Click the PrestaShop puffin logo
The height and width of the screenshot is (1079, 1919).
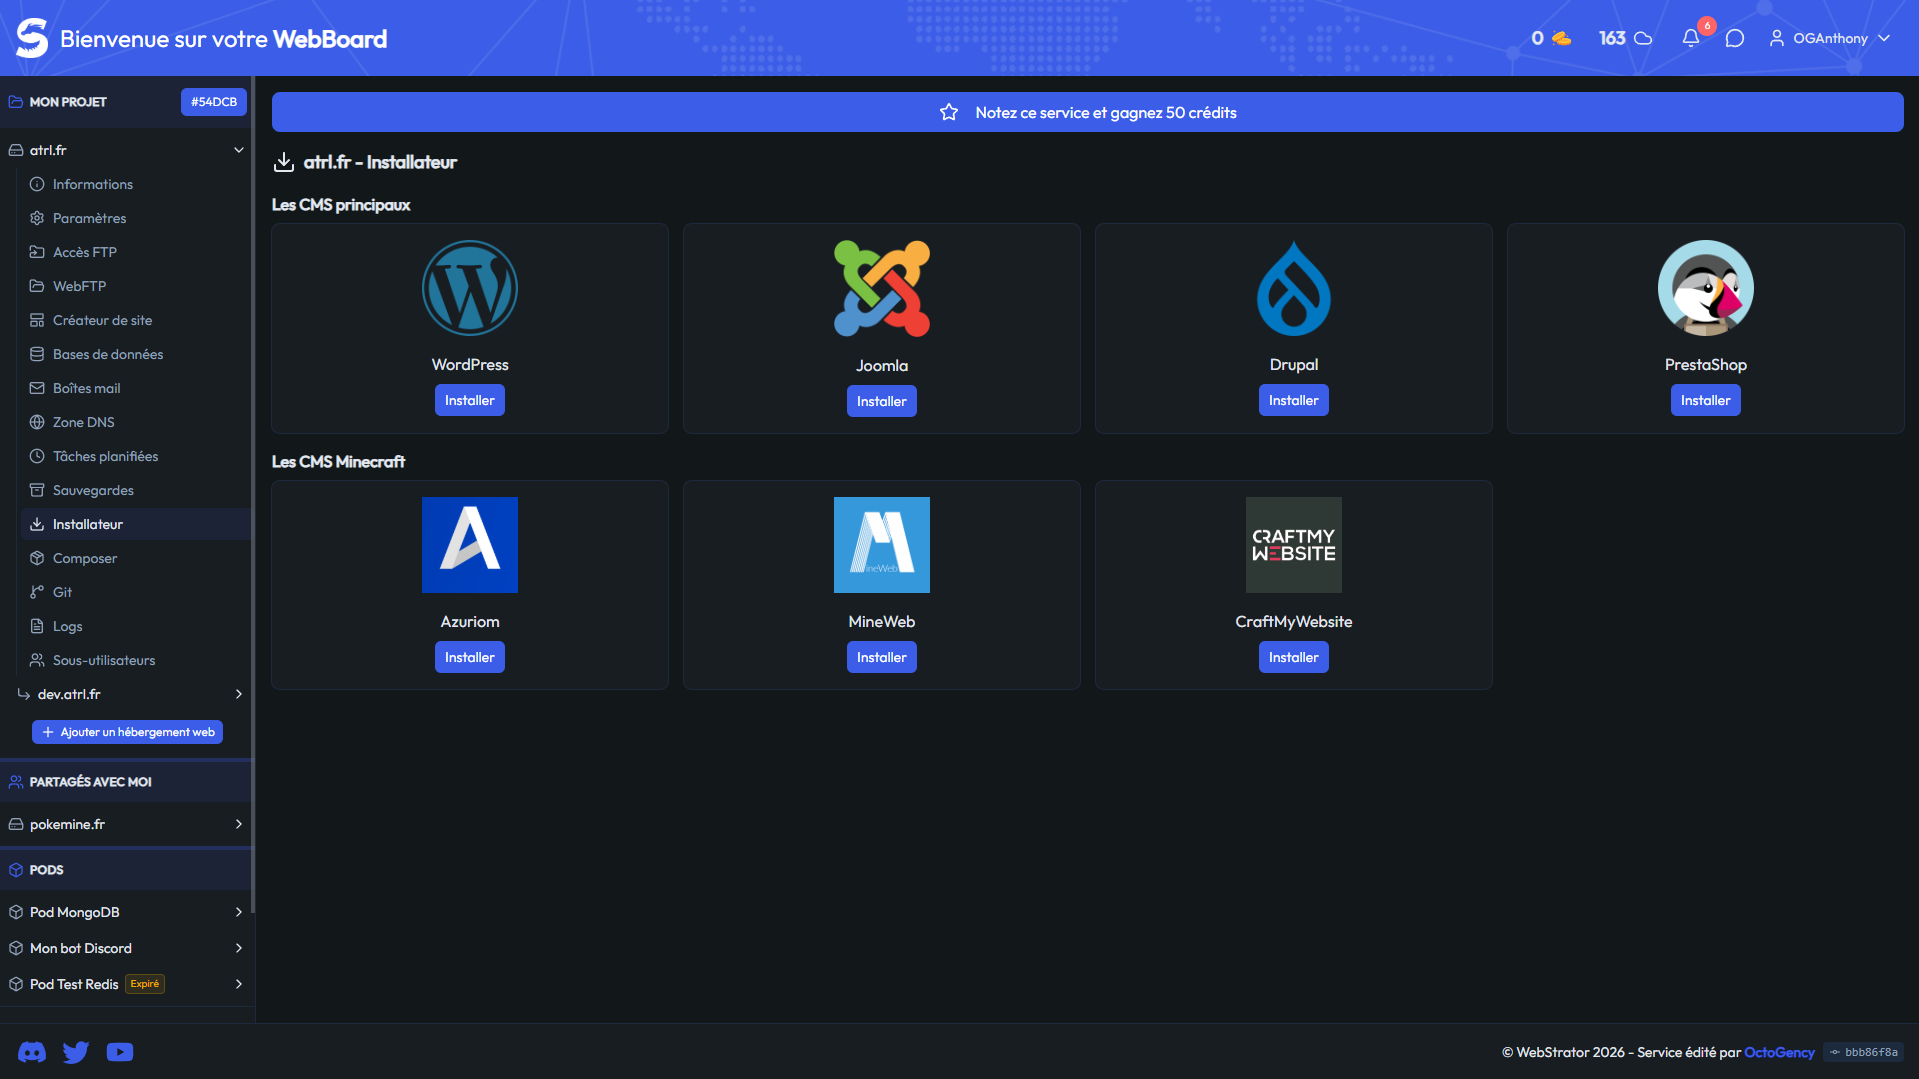click(1706, 288)
